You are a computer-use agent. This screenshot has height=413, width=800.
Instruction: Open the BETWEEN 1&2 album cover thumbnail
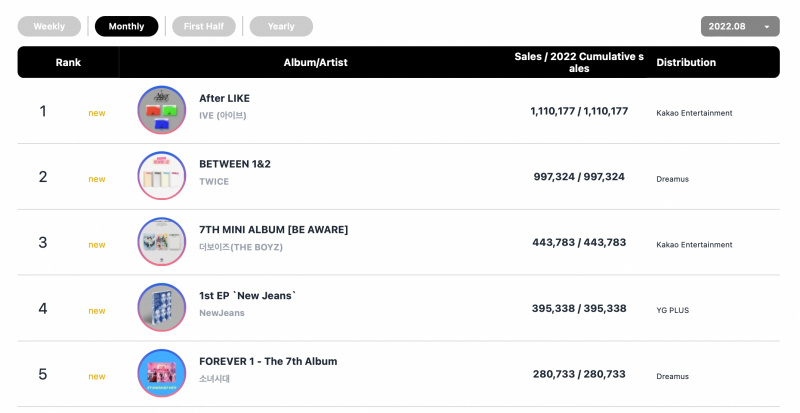[x=162, y=176]
